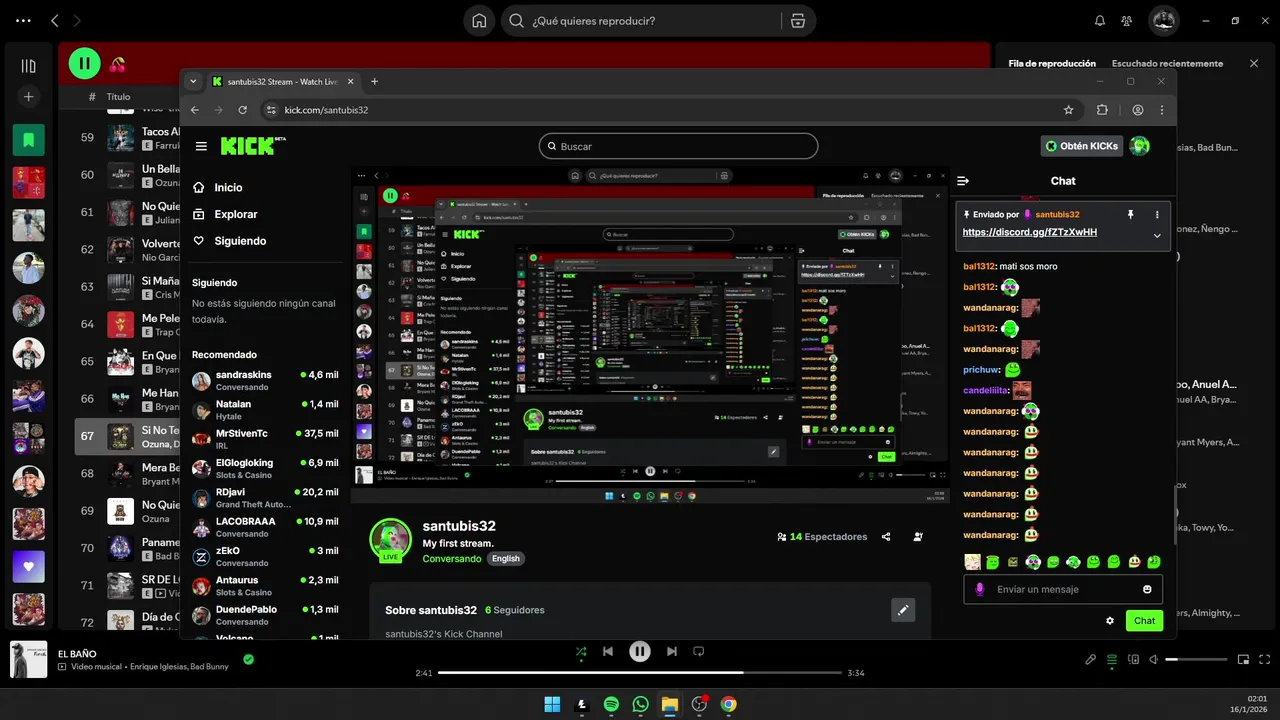
Task: Click the follow user icon beside share
Action: point(918,537)
